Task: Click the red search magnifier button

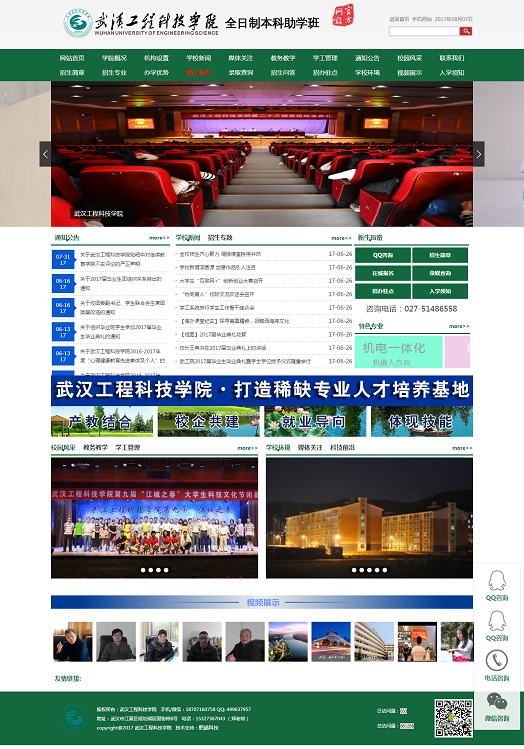Action: [x=465, y=31]
